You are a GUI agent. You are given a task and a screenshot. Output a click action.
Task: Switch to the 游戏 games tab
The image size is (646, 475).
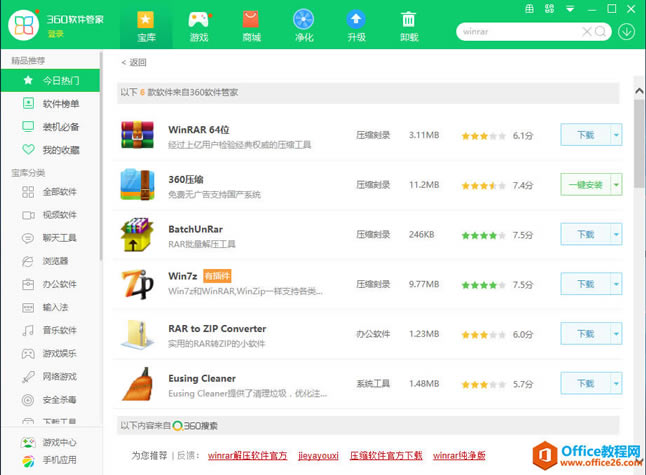pos(199,26)
